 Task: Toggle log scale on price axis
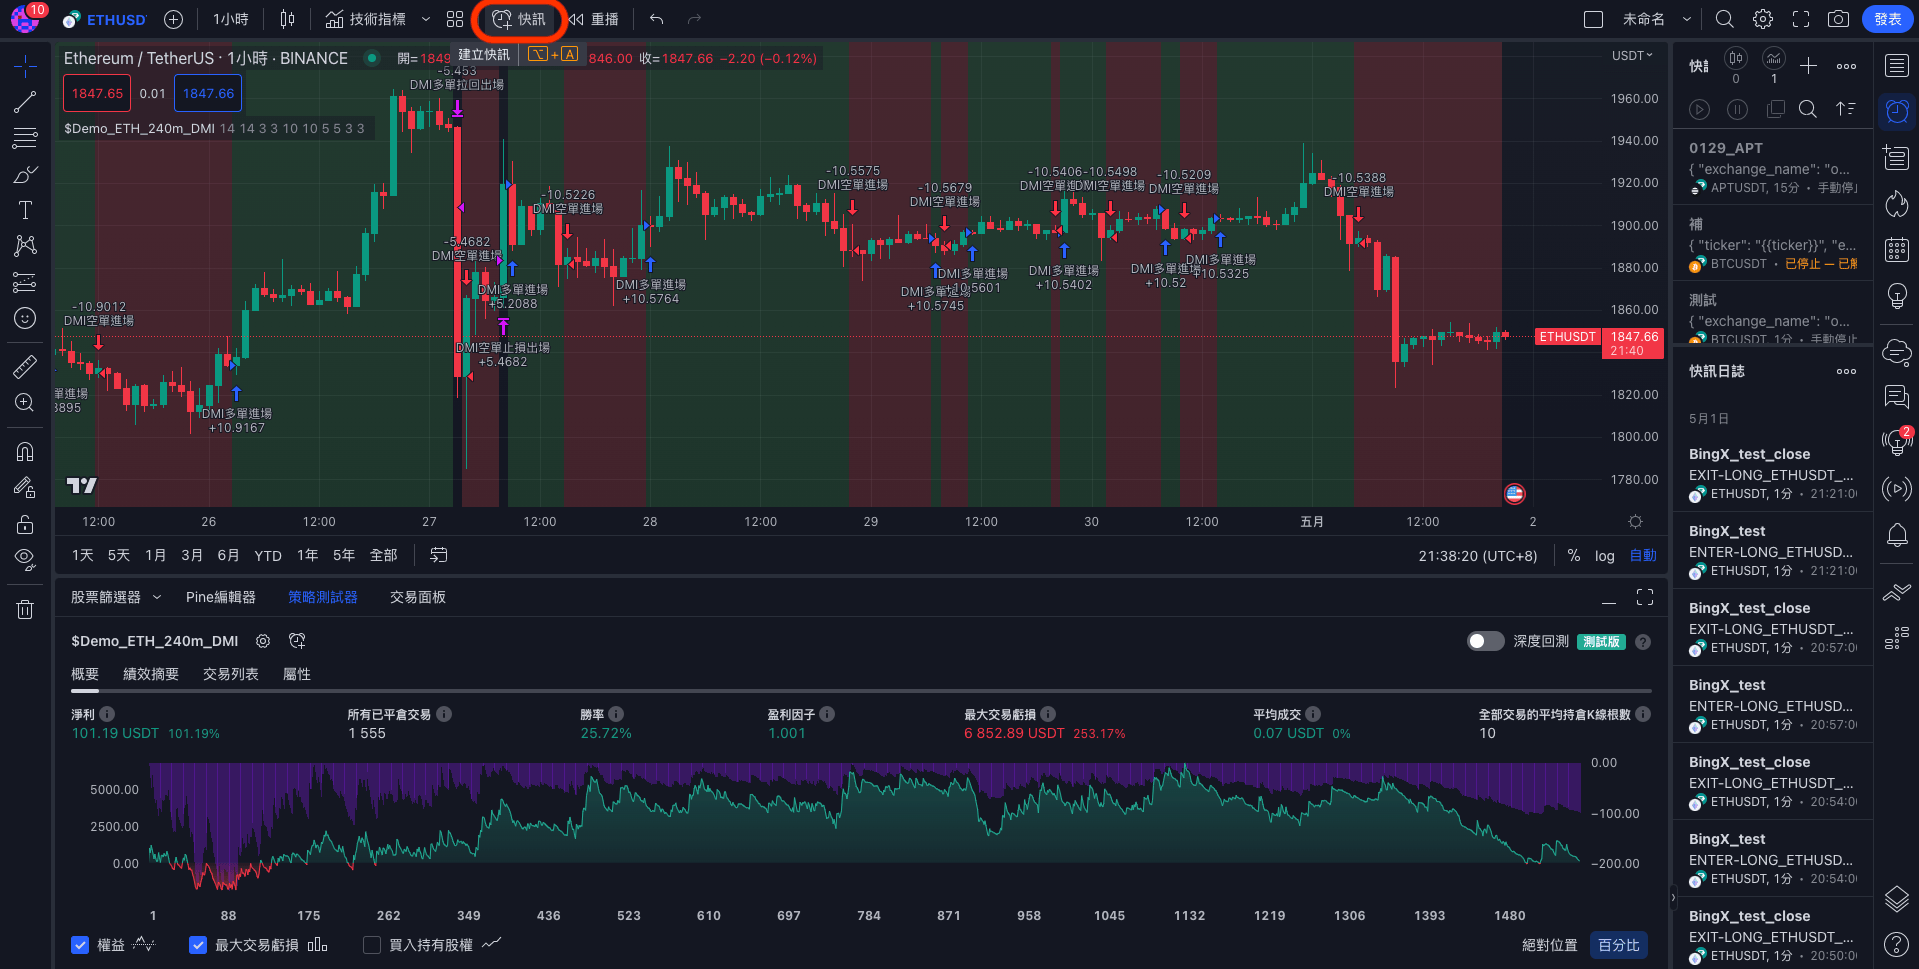click(1604, 555)
